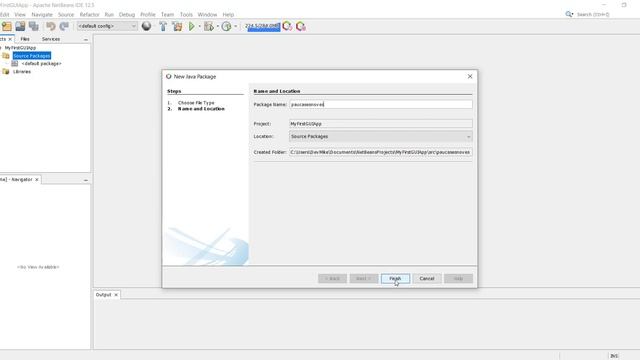This screenshot has height=360, width=640.
Task: Close the Projects tab
Action: pos(10,39)
